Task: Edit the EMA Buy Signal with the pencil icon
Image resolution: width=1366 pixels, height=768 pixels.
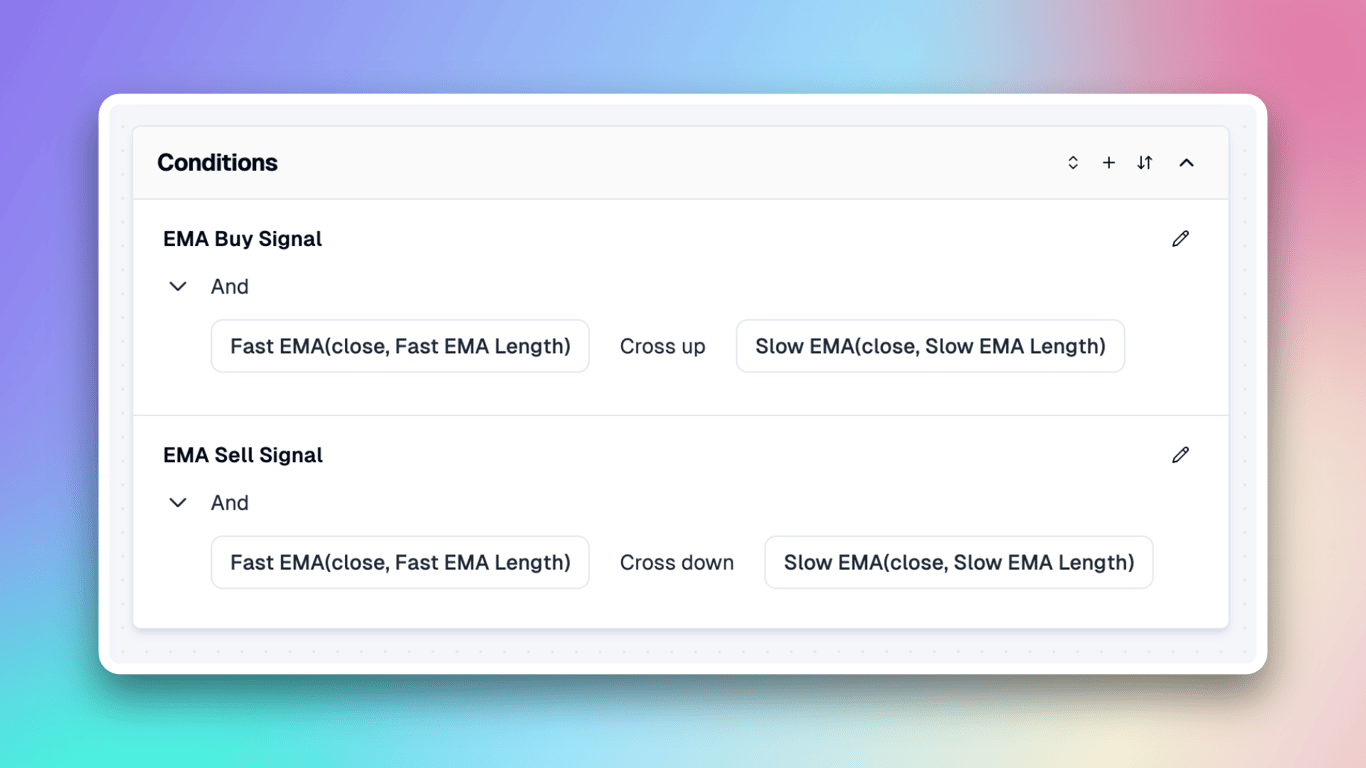Action: (1181, 239)
